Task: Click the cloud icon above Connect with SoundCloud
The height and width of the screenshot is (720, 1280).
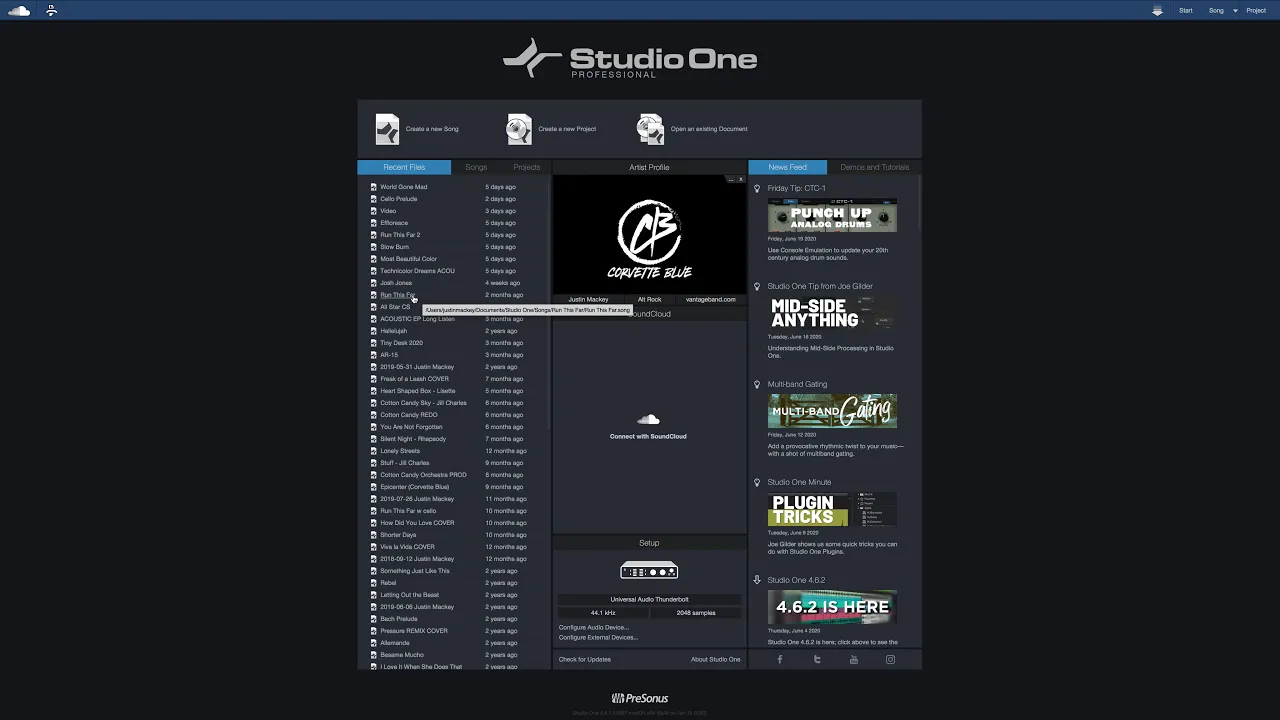Action: 648,420
